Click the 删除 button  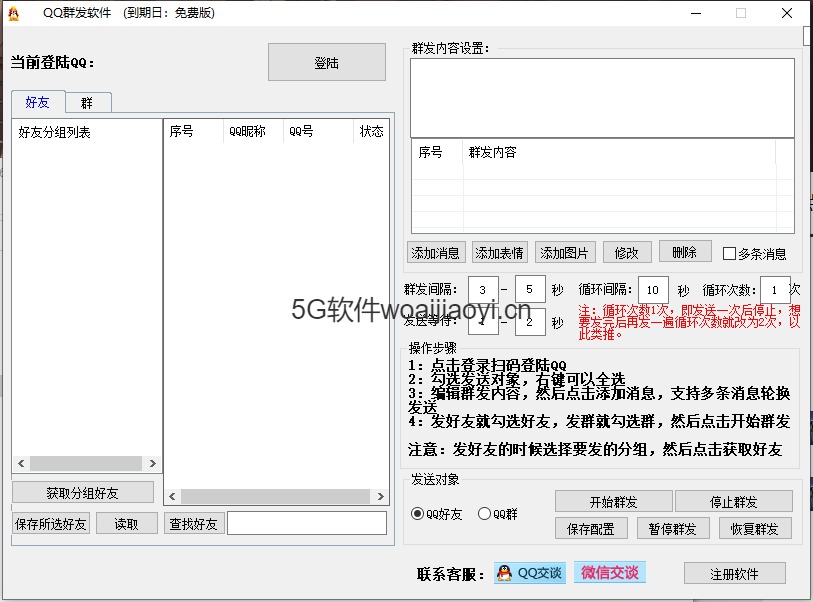685,251
